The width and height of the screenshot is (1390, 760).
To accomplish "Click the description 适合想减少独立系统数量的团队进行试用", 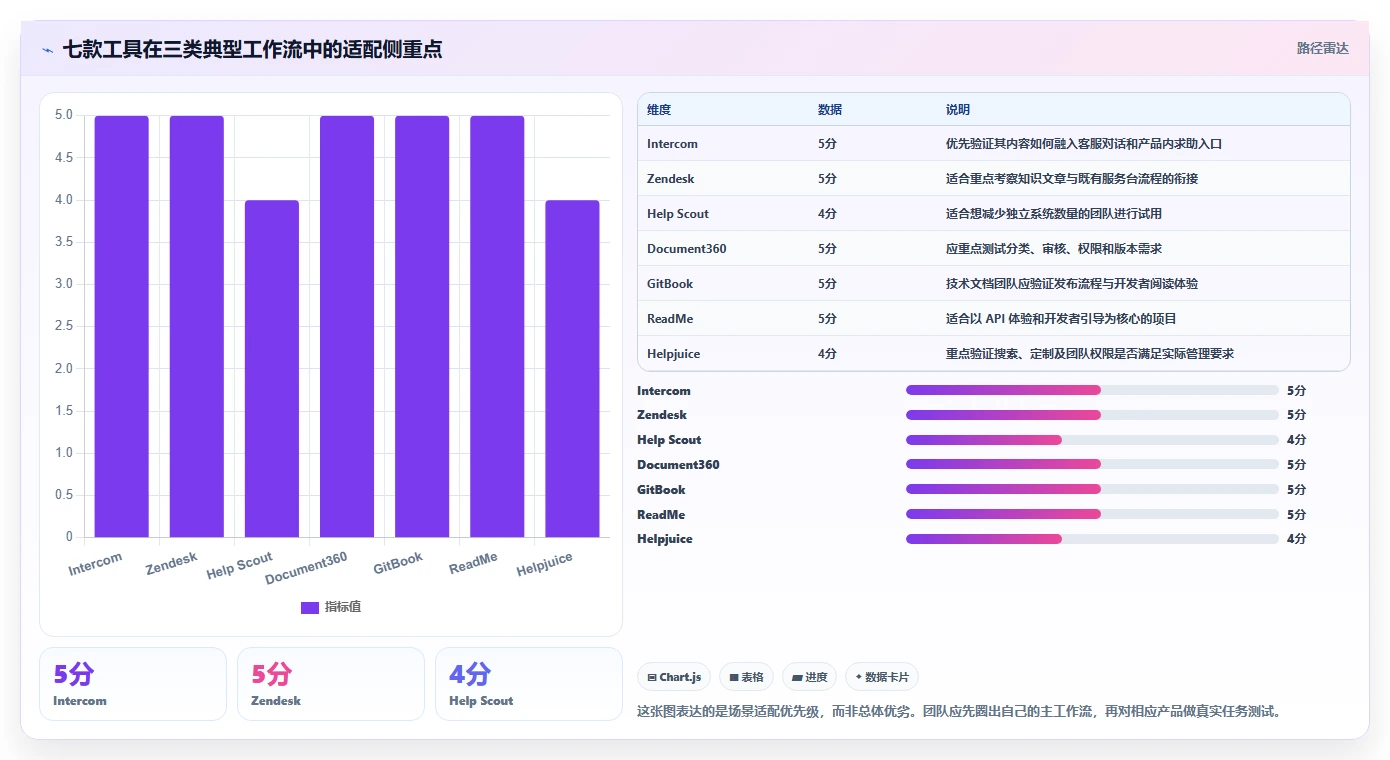I will [x=1054, y=214].
